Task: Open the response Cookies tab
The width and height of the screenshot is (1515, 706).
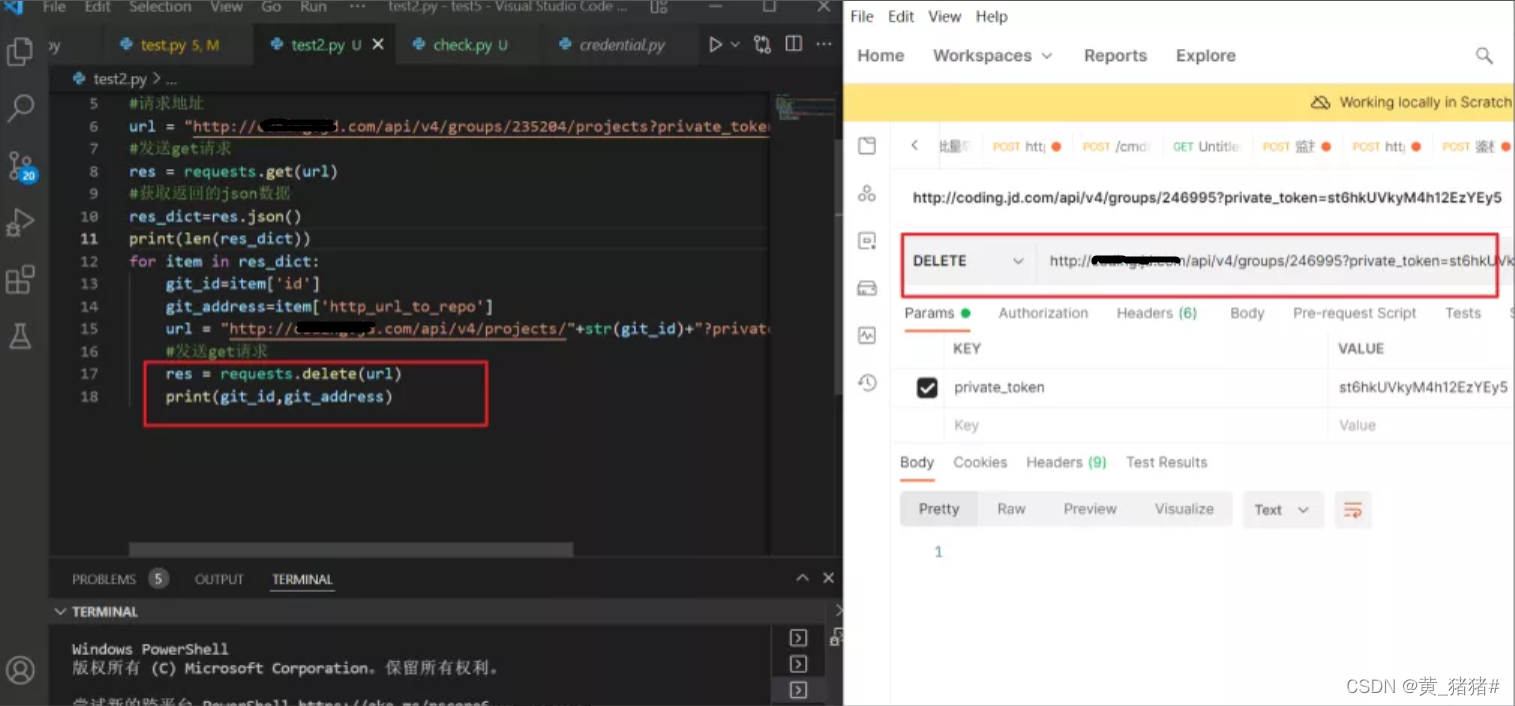Action: 980,462
